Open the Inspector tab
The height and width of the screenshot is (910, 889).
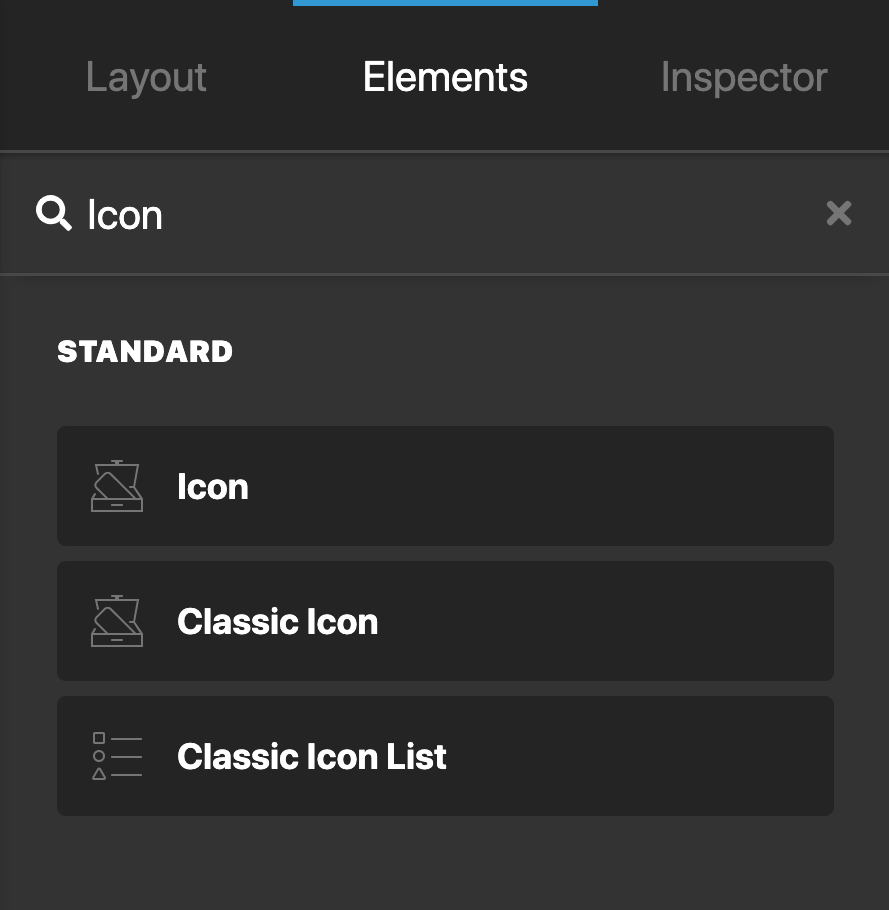point(744,76)
